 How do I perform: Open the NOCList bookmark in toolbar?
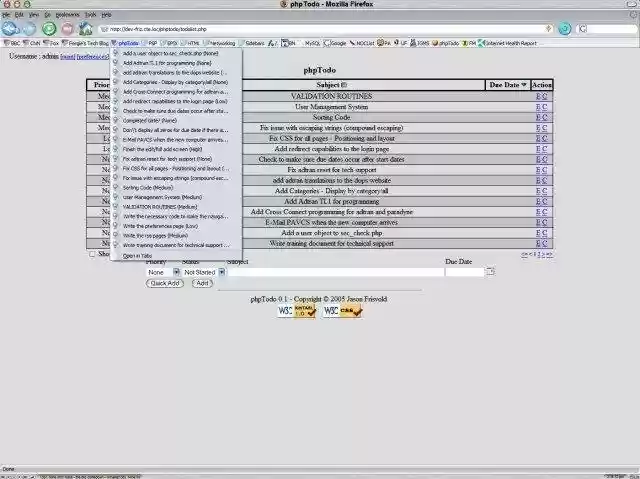pos(362,43)
